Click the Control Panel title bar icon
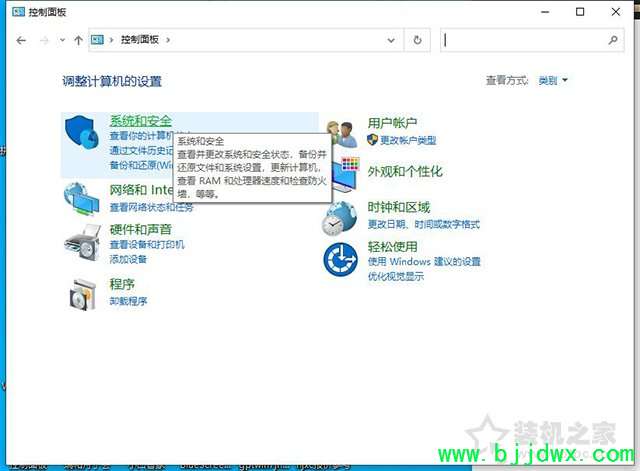This screenshot has height=471, width=640. point(19,12)
